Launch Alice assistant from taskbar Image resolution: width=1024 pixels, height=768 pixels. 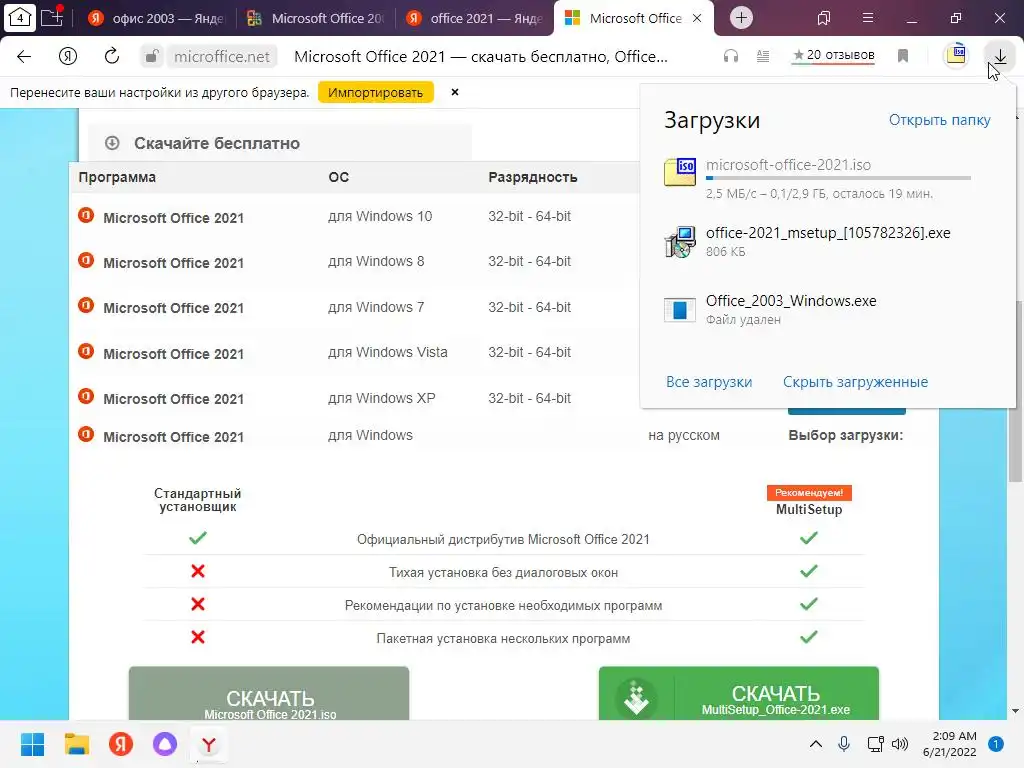click(165, 744)
